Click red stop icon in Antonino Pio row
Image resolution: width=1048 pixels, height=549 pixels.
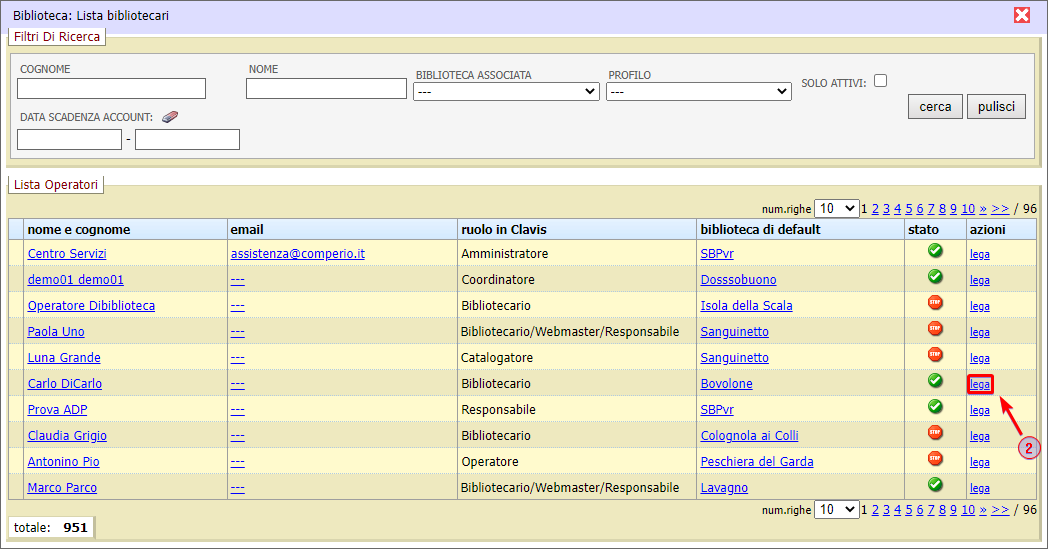point(935,458)
